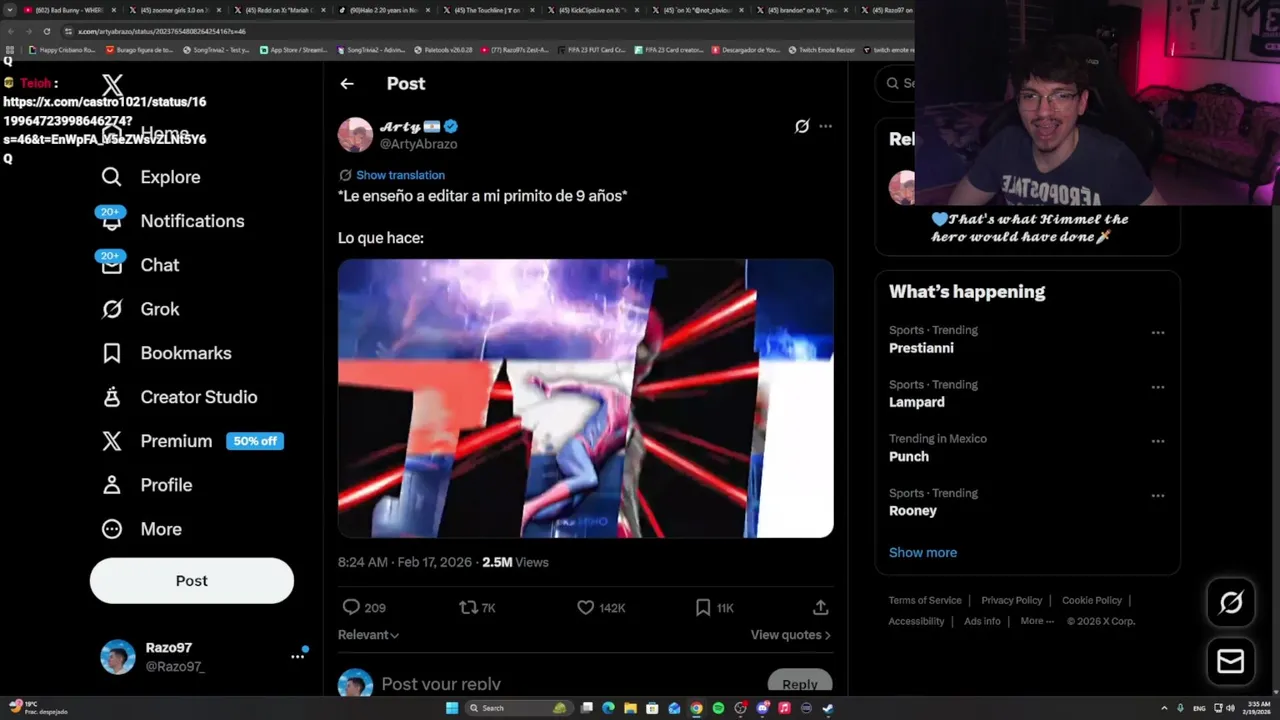
Task: Repost the post with 7K reposts
Action: [x=468, y=607]
